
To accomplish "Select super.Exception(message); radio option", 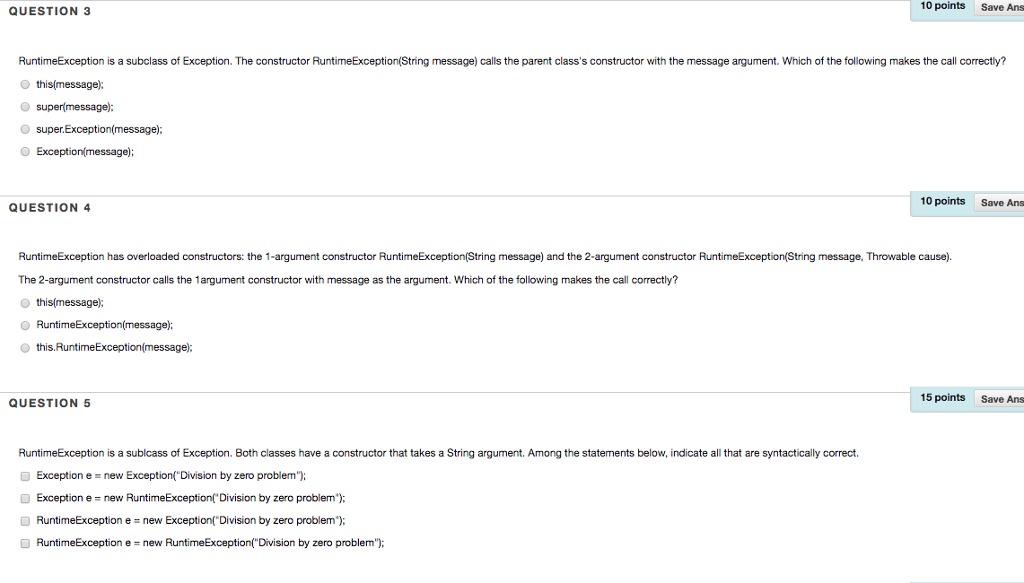I will (x=25, y=129).
